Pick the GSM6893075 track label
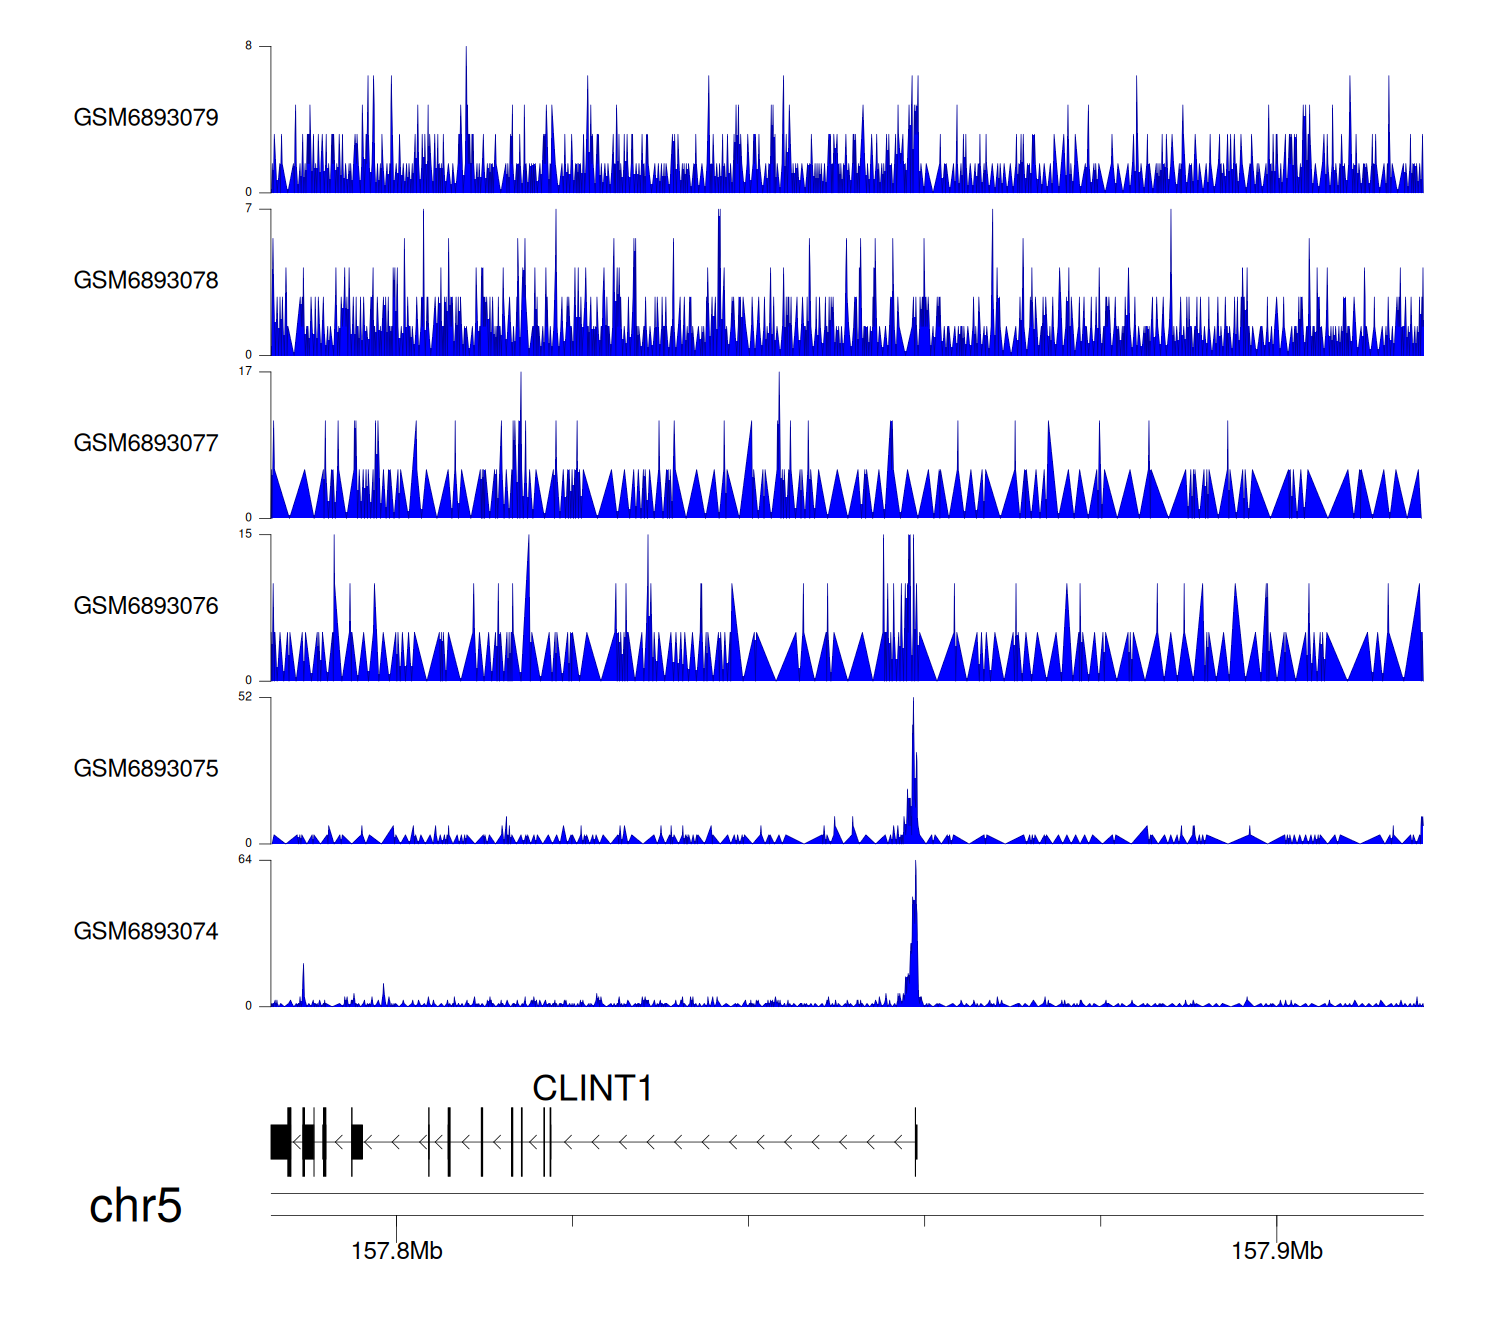 (146, 769)
